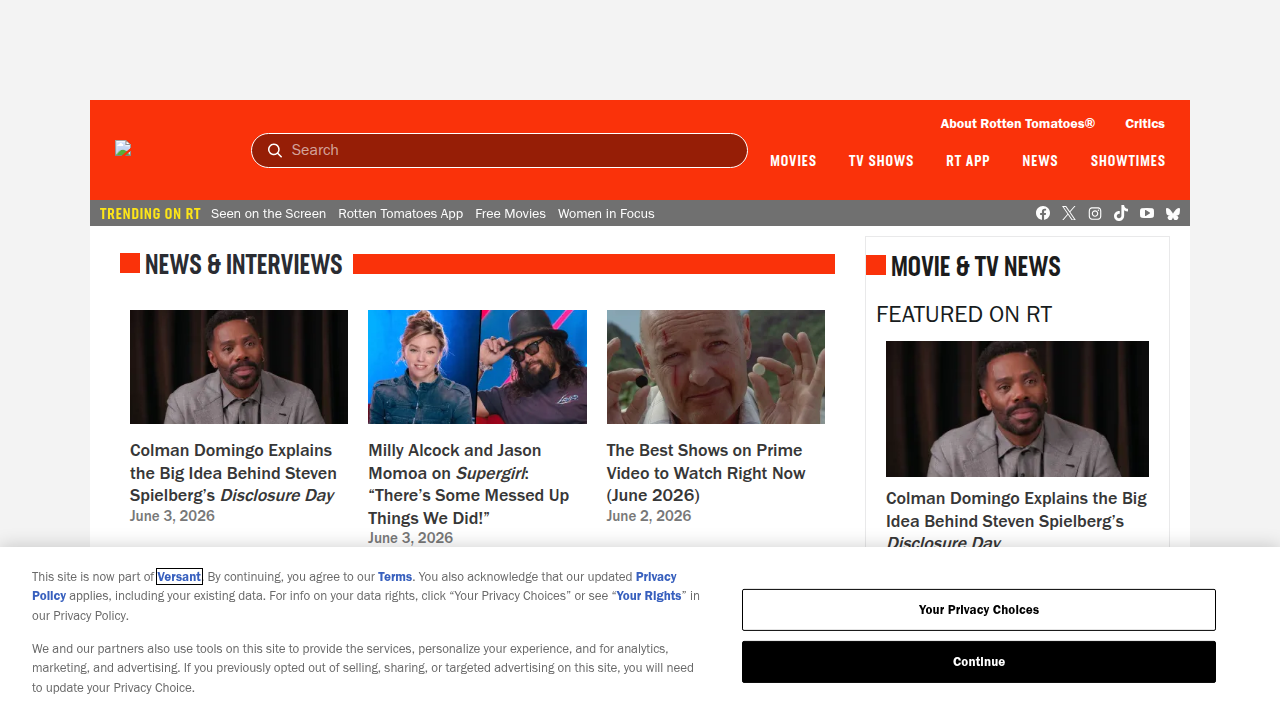The image size is (1280, 720).
Task: Select trending topic Rotten Tomatoes App
Action: 400,213
